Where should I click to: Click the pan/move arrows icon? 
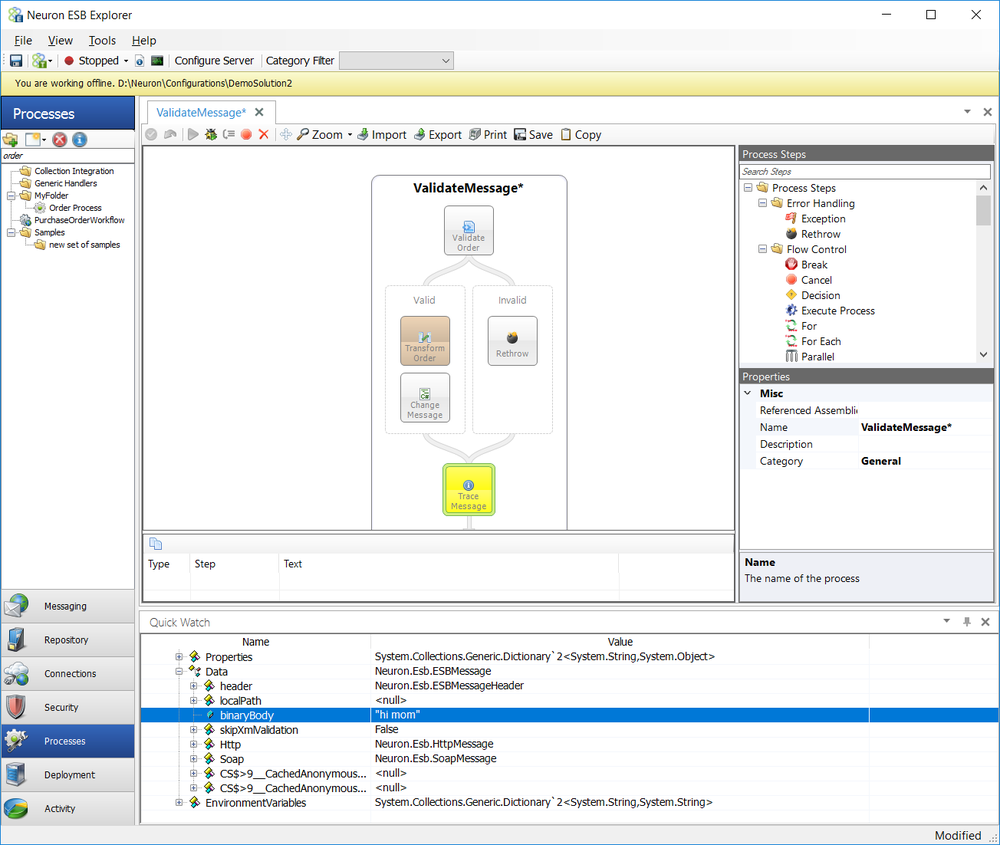coord(286,135)
